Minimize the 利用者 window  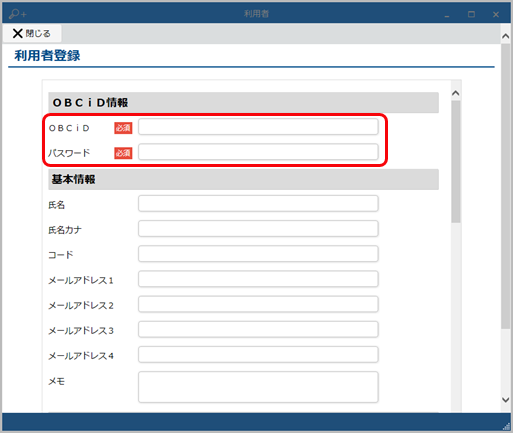pos(447,15)
